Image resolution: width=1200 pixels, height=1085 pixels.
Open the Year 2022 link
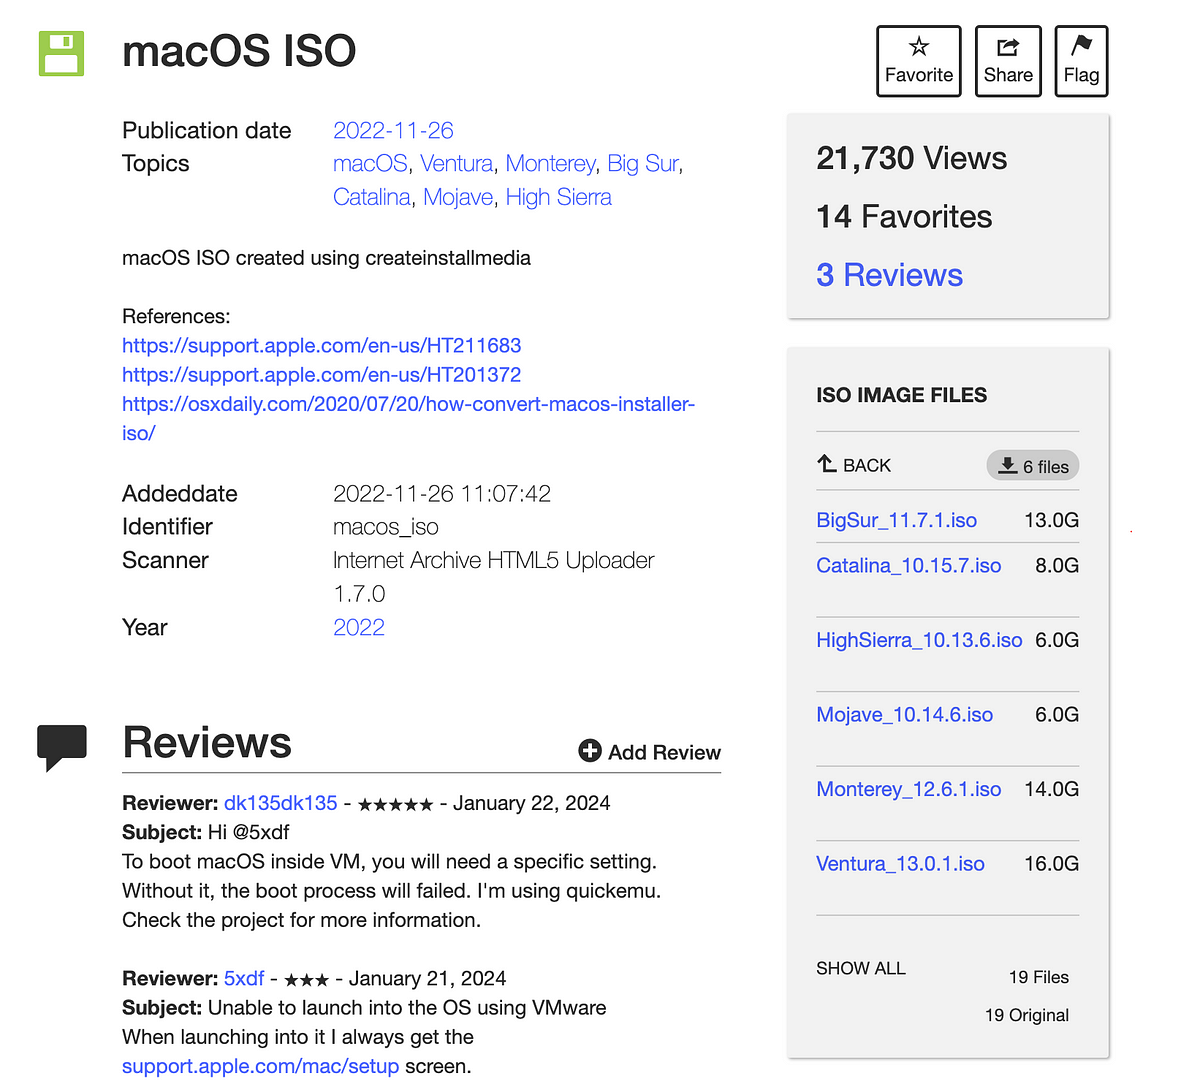[359, 627]
